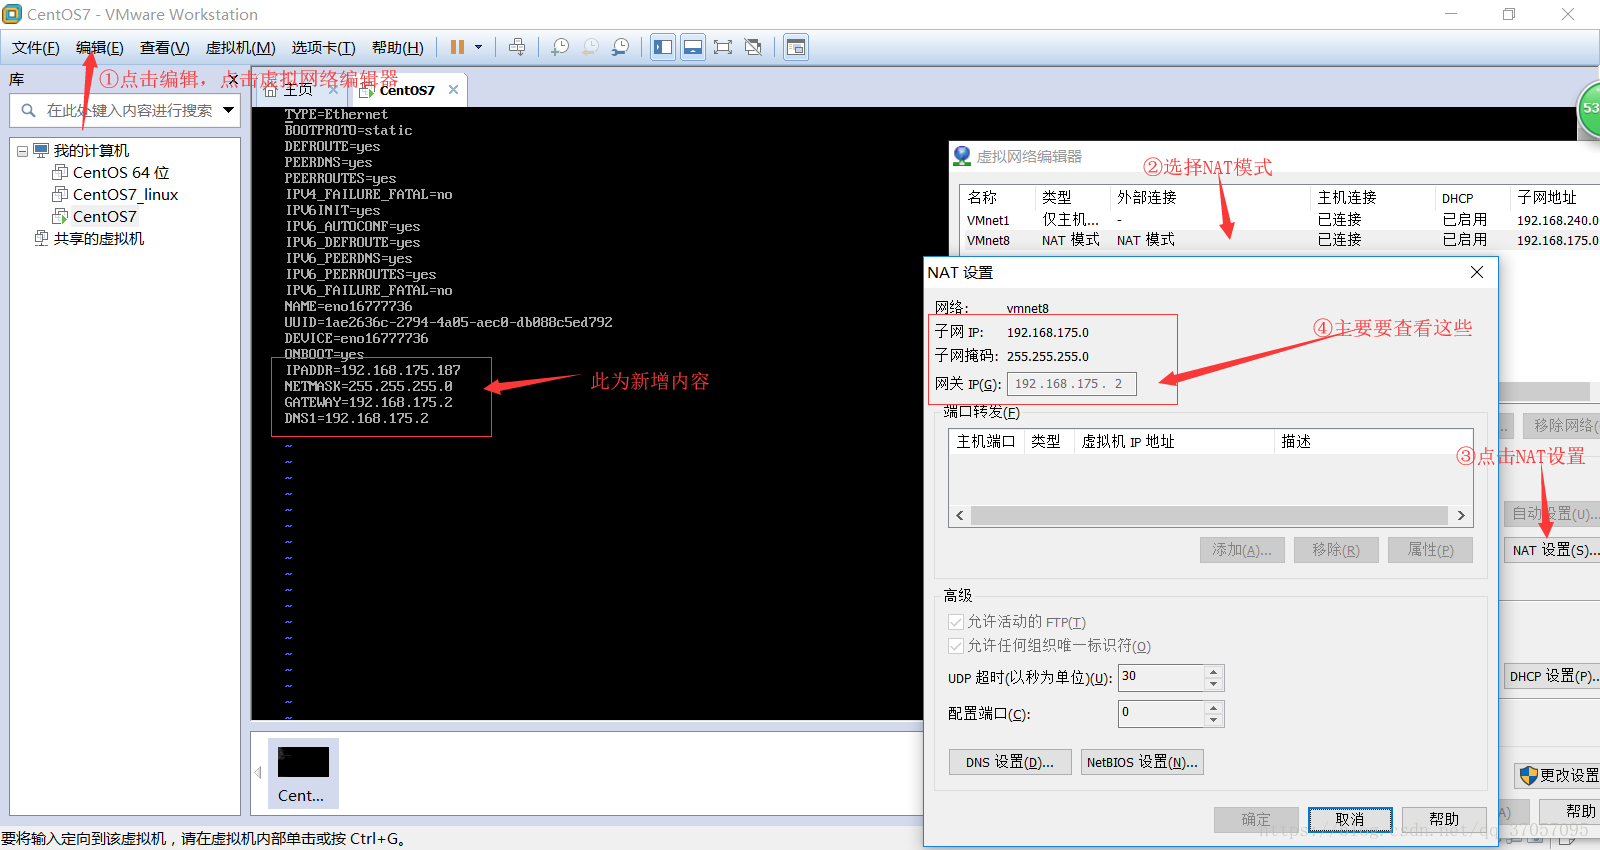Click DHCP 设置(P)... in network editor

pos(1553,676)
